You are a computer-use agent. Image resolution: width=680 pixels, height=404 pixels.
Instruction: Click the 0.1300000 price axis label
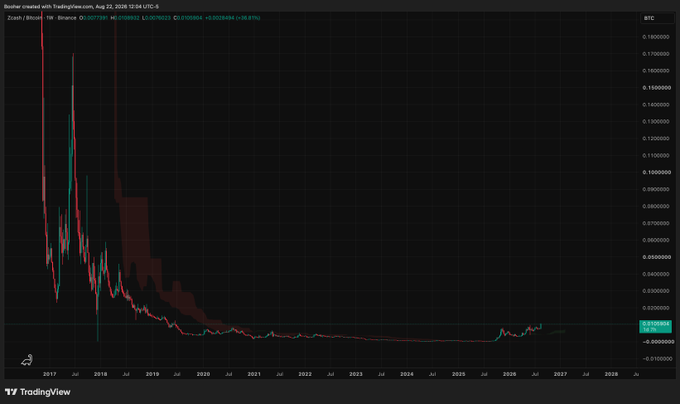click(x=655, y=121)
